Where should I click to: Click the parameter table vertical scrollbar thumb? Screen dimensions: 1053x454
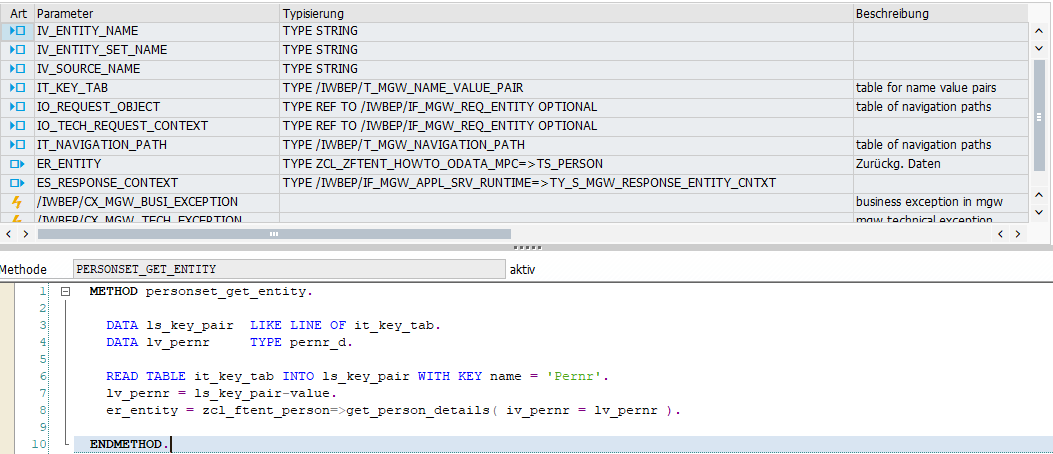point(1039,116)
